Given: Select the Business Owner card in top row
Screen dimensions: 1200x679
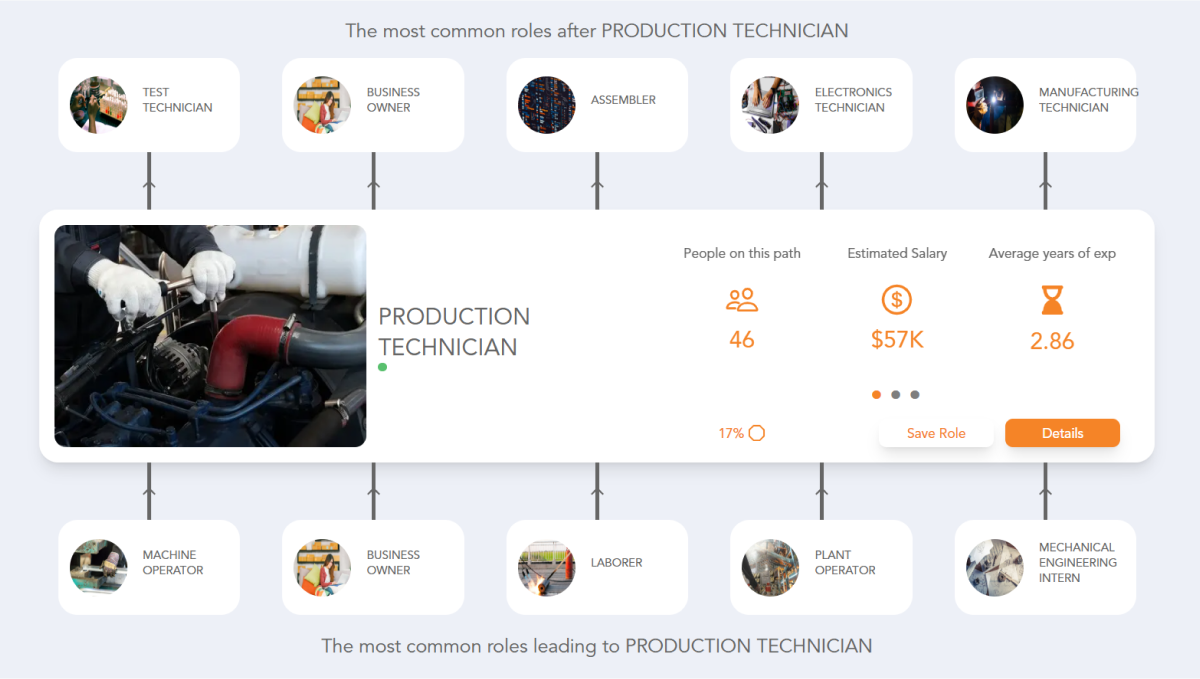Looking at the screenshot, I should click(x=372, y=104).
